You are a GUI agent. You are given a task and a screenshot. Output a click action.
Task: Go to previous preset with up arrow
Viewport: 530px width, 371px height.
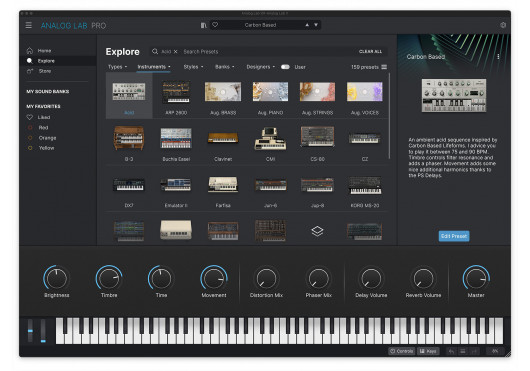tap(307, 25)
